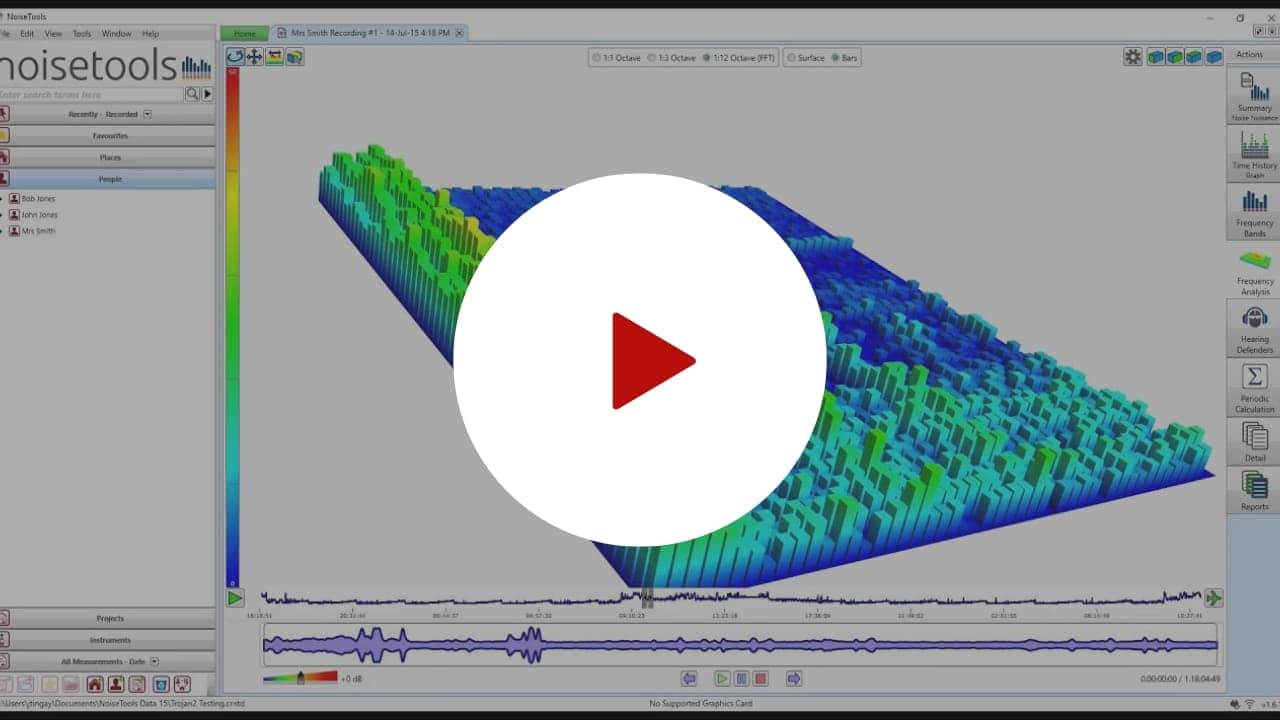Open the File menu
1280x720 pixels.
point(3,33)
